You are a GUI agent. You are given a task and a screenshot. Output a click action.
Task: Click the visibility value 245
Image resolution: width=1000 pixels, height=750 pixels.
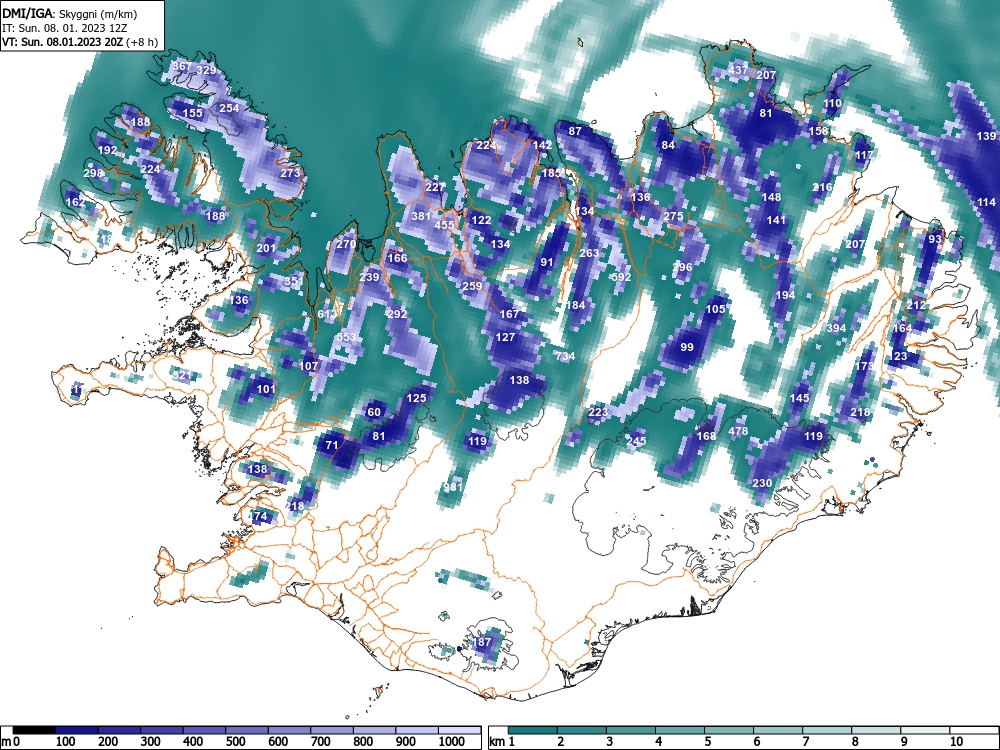636,441
